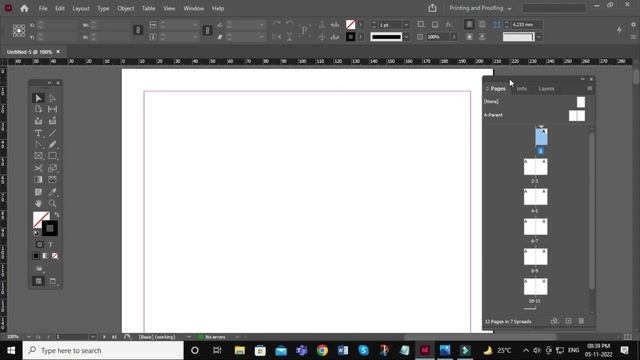Open Printing and Proofing workspace dropdown

(480, 8)
